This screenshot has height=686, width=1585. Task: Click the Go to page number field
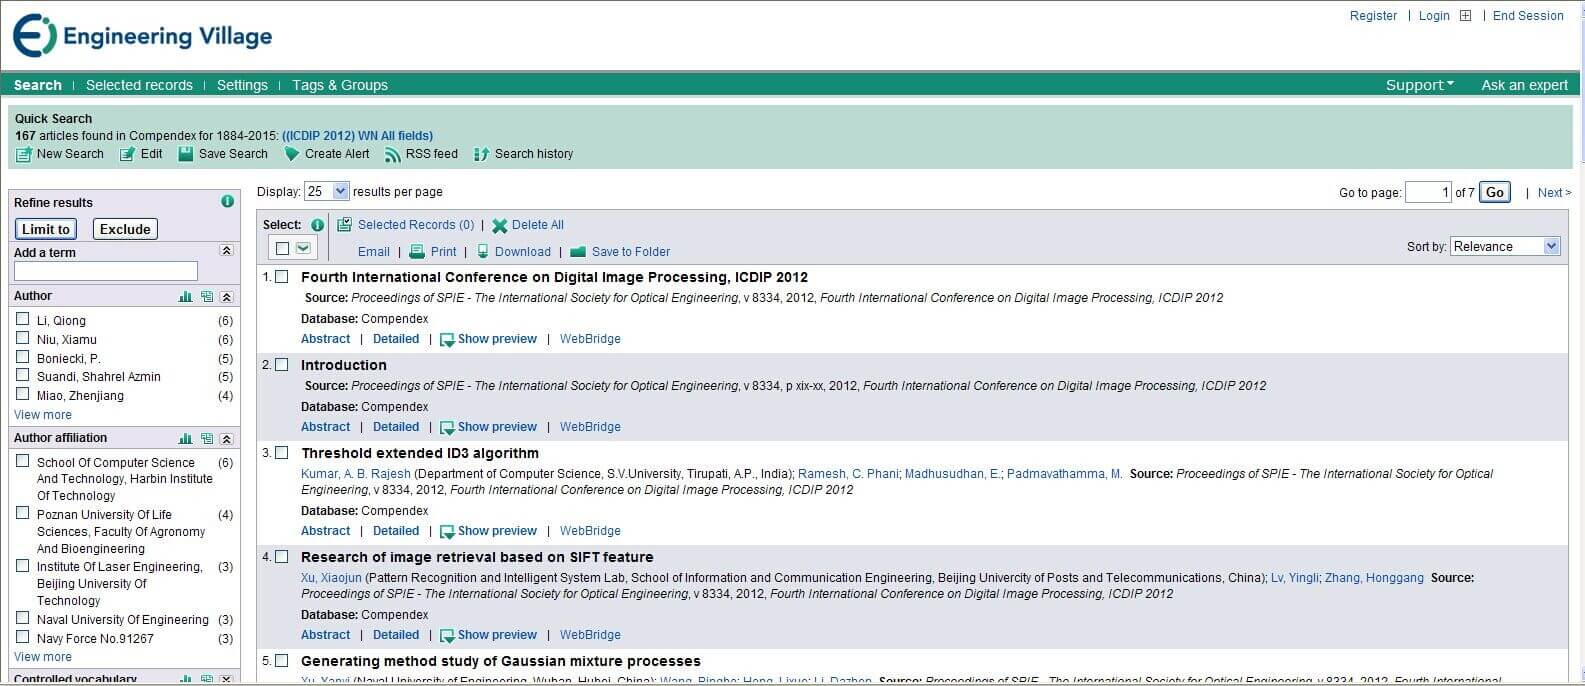pos(1428,192)
